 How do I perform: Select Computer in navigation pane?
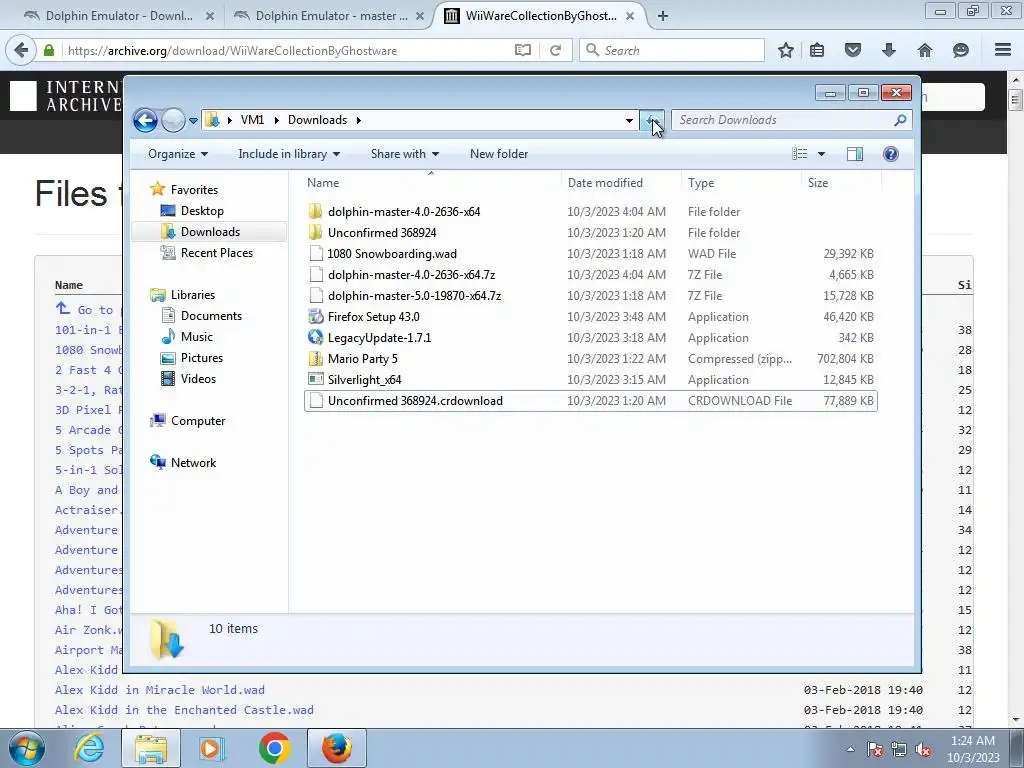(197, 421)
